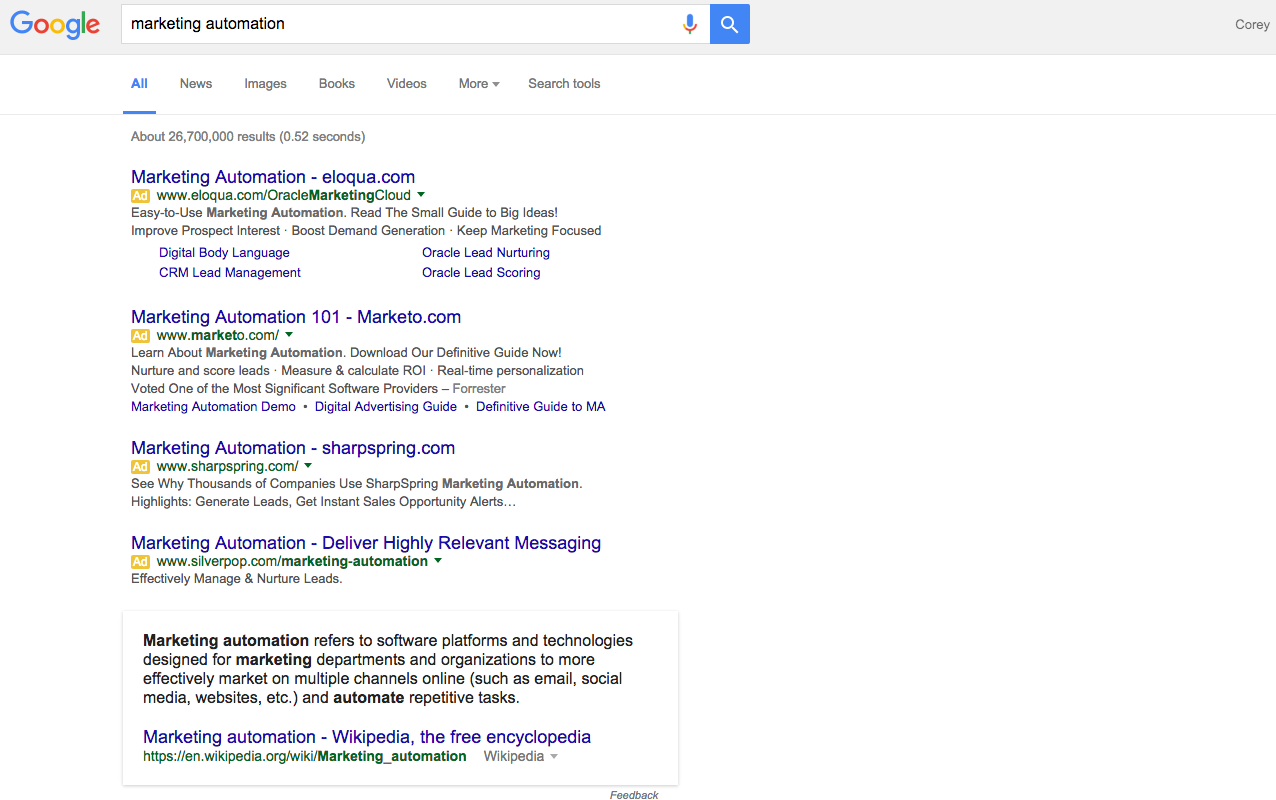
Task: Open the Oracle Lead Scoring sitelink
Action: point(481,273)
